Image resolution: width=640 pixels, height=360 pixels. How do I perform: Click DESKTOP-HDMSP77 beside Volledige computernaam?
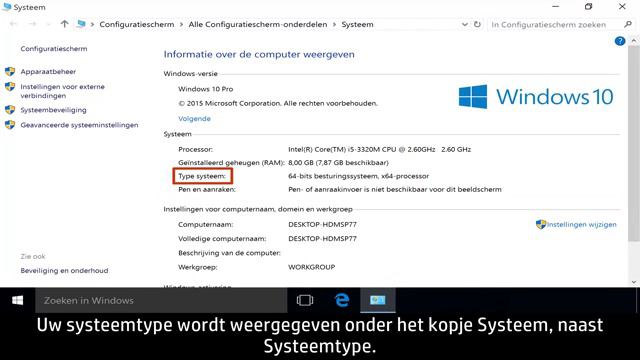click(x=322, y=239)
